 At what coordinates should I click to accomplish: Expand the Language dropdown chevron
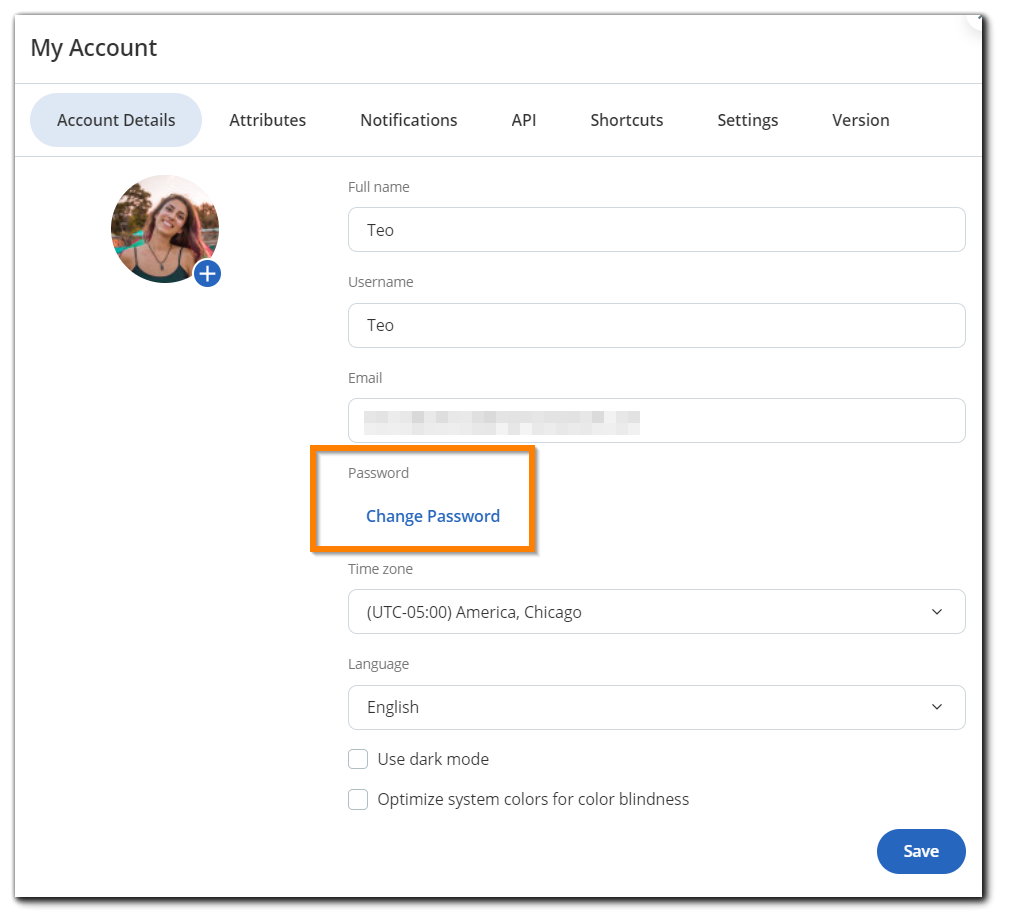click(x=936, y=707)
